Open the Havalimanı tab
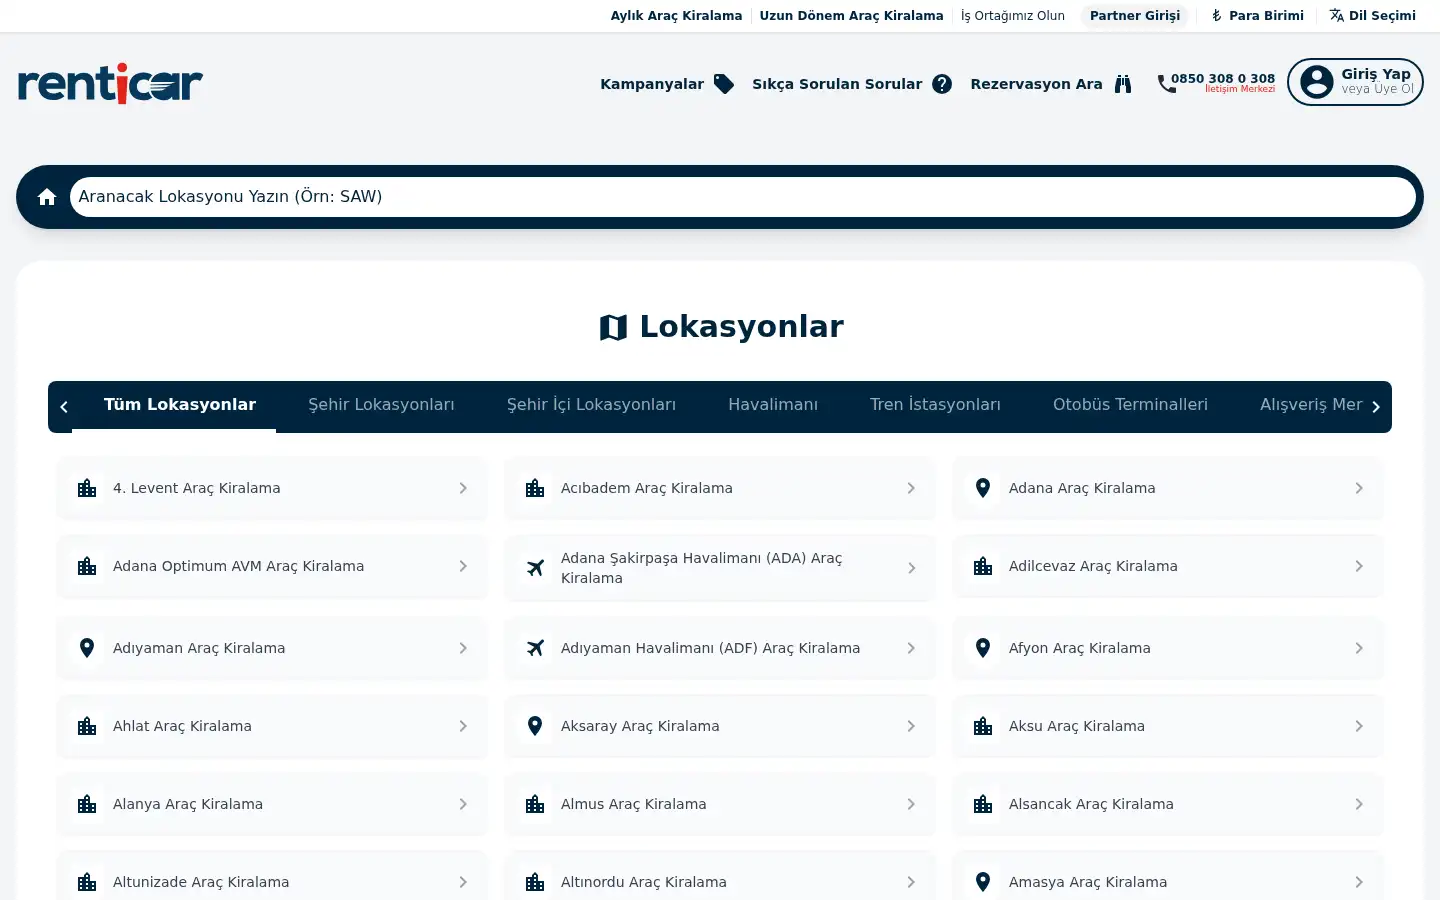 [x=773, y=405]
